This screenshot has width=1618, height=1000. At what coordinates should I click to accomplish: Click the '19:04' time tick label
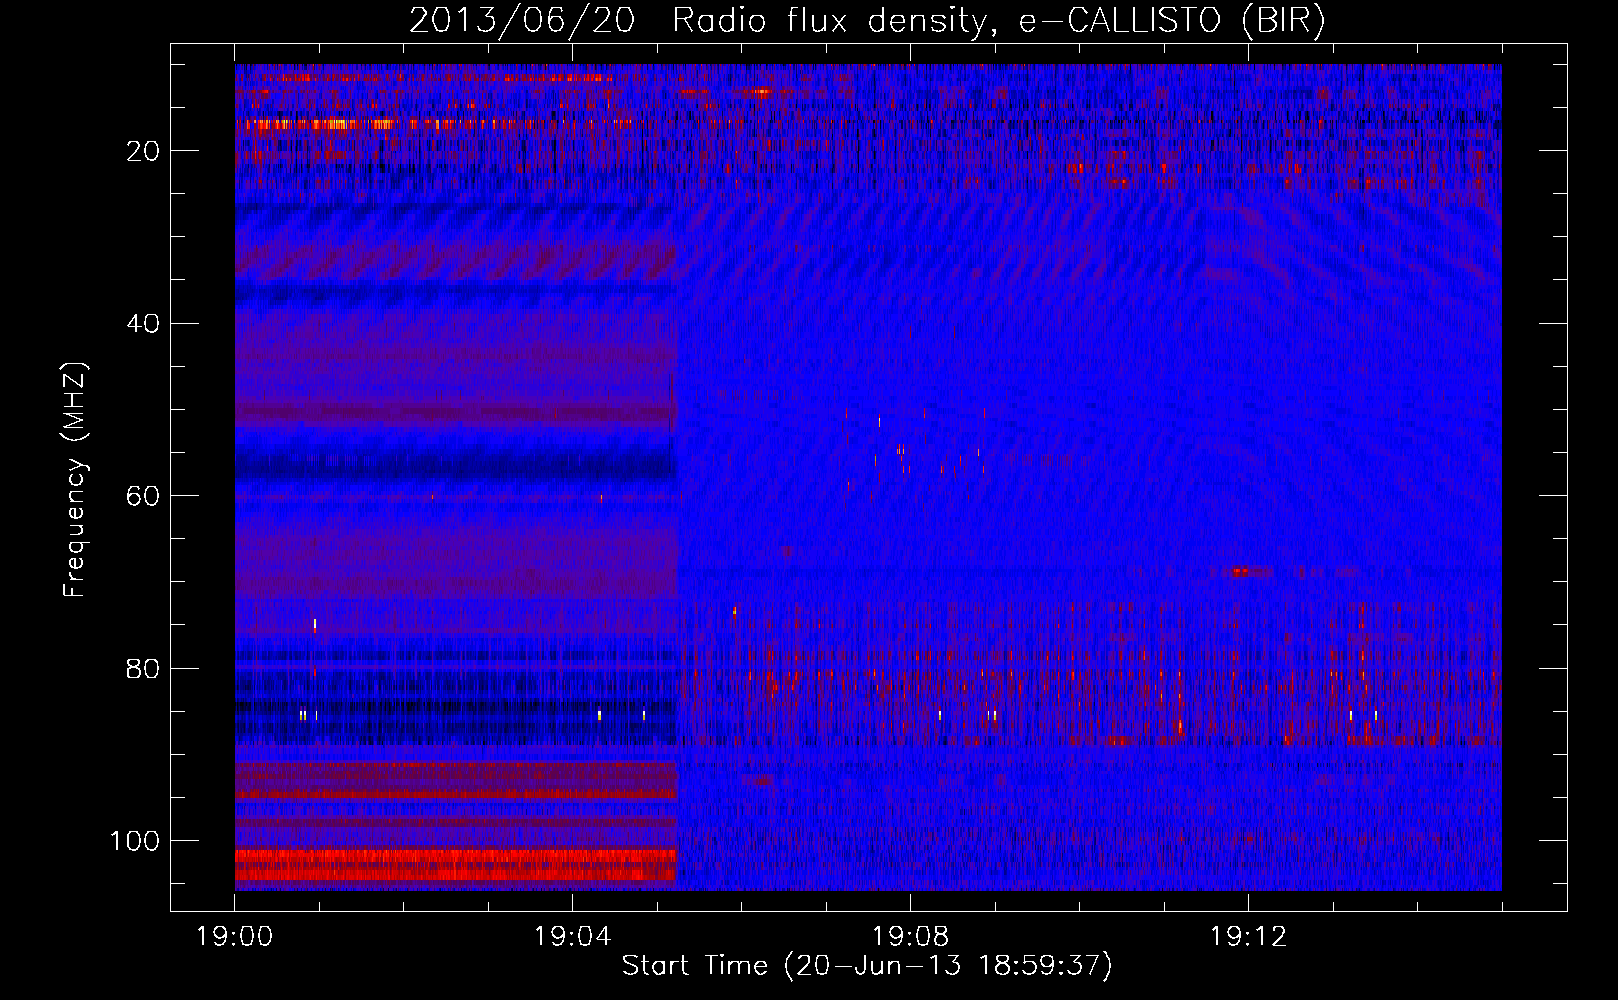(572, 937)
